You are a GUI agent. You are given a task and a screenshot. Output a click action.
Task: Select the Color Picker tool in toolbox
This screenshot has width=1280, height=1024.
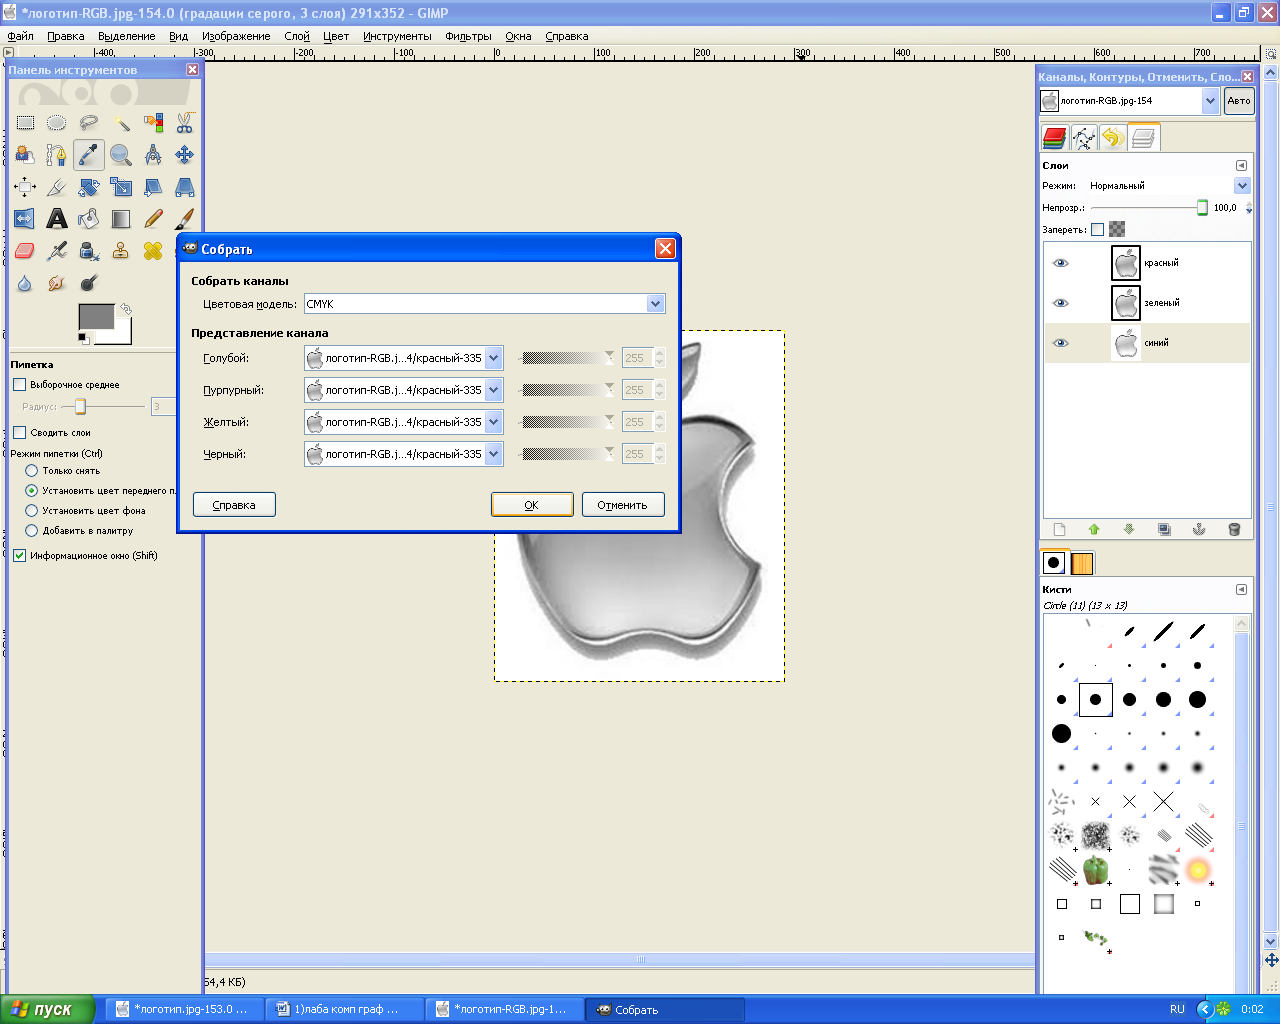89,155
